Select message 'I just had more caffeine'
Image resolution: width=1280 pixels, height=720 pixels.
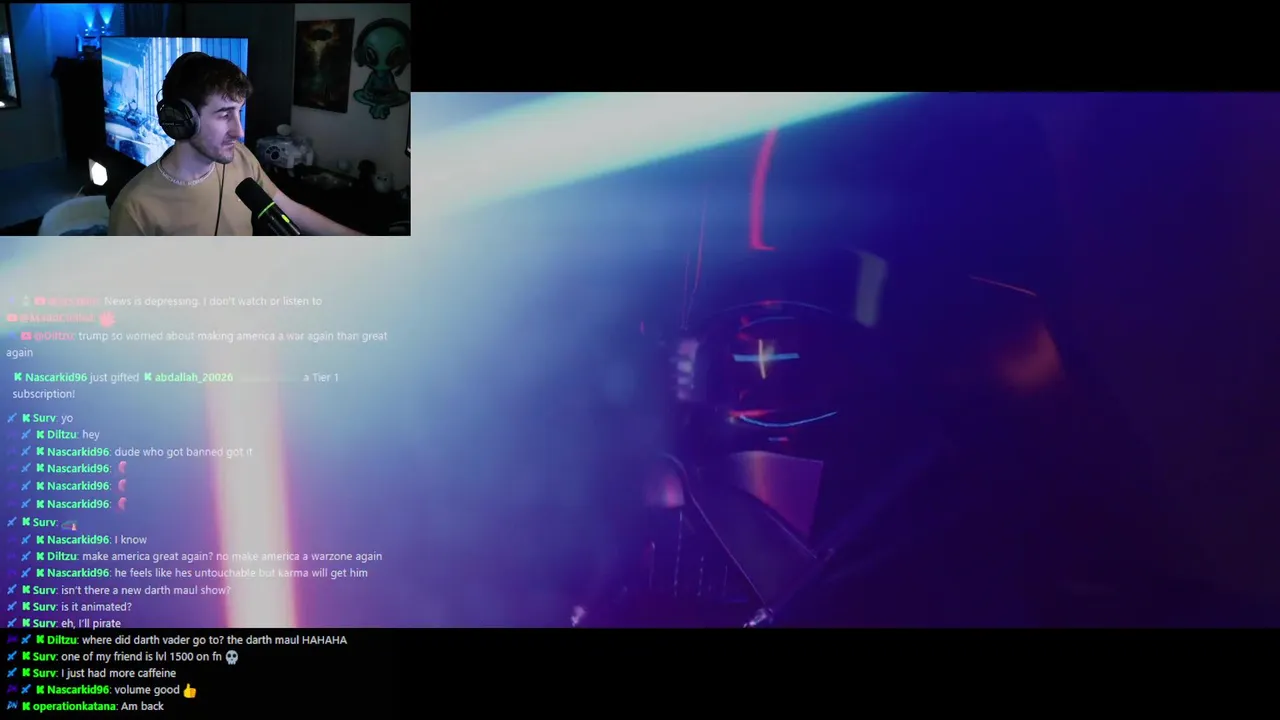[x=118, y=674]
